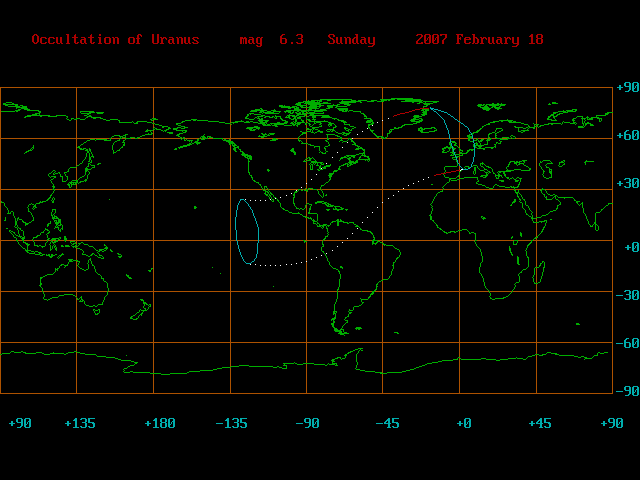The height and width of the screenshot is (480, 640).
Task: Click the Antarctica coastline on the map
Action: (300, 365)
